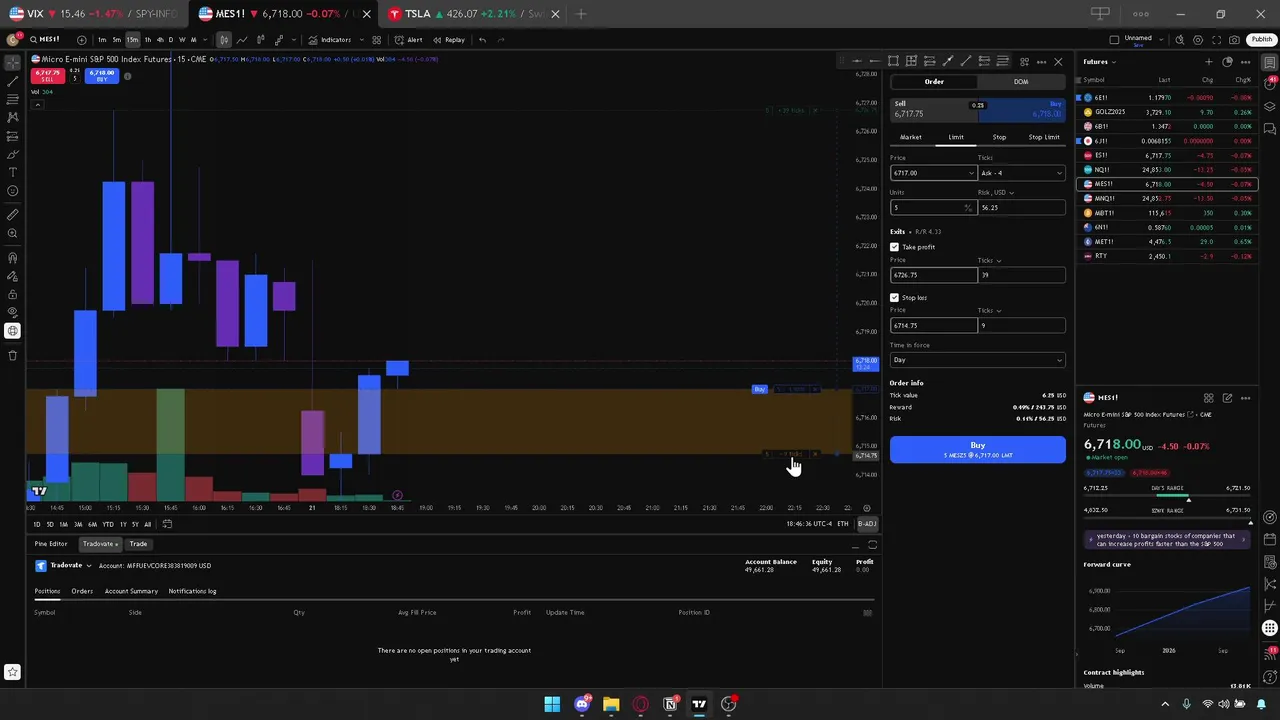Select GOLZ2025 in the watchlist

pos(1166,112)
